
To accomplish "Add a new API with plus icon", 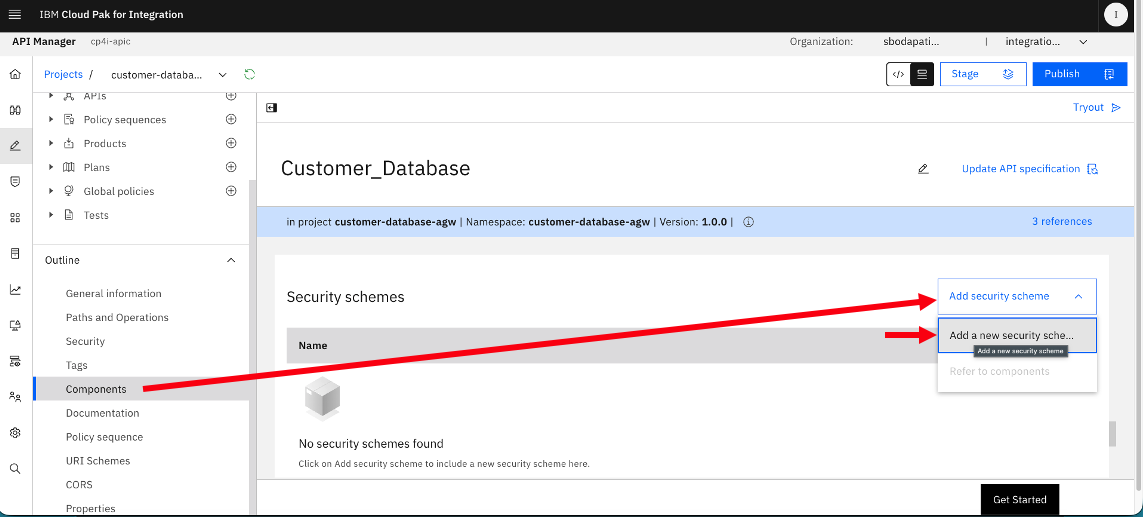I will (231, 96).
